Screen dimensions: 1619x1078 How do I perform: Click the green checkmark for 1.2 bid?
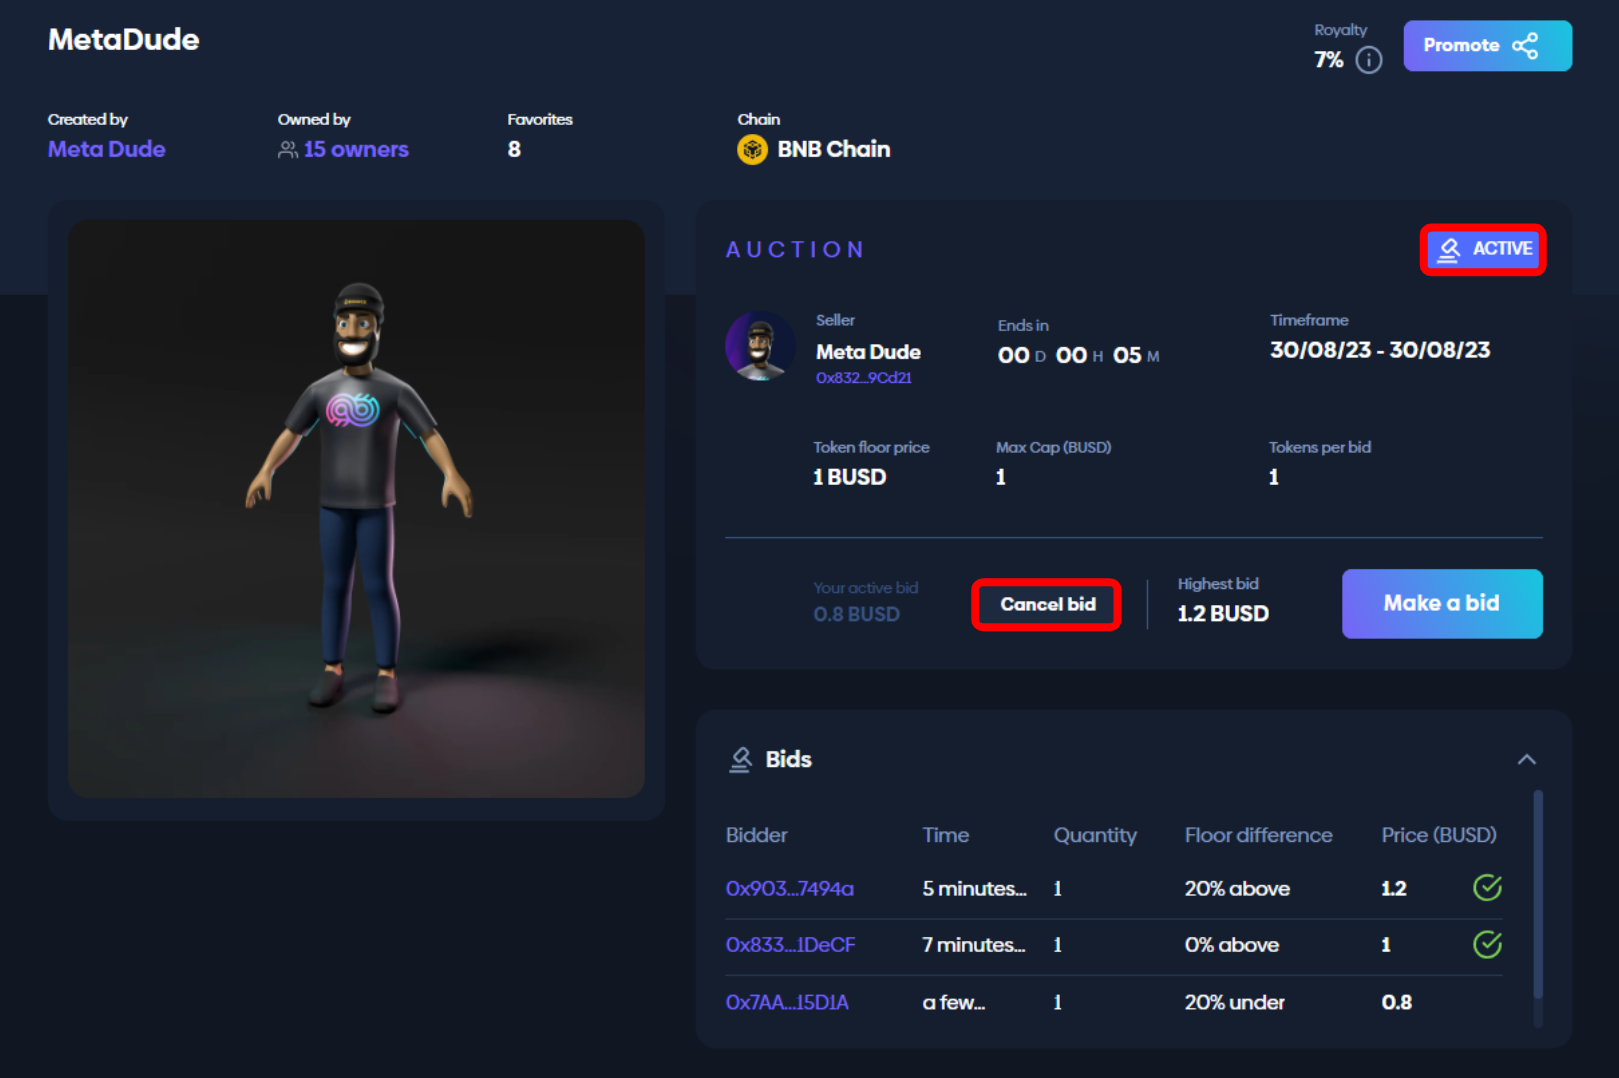1487,888
